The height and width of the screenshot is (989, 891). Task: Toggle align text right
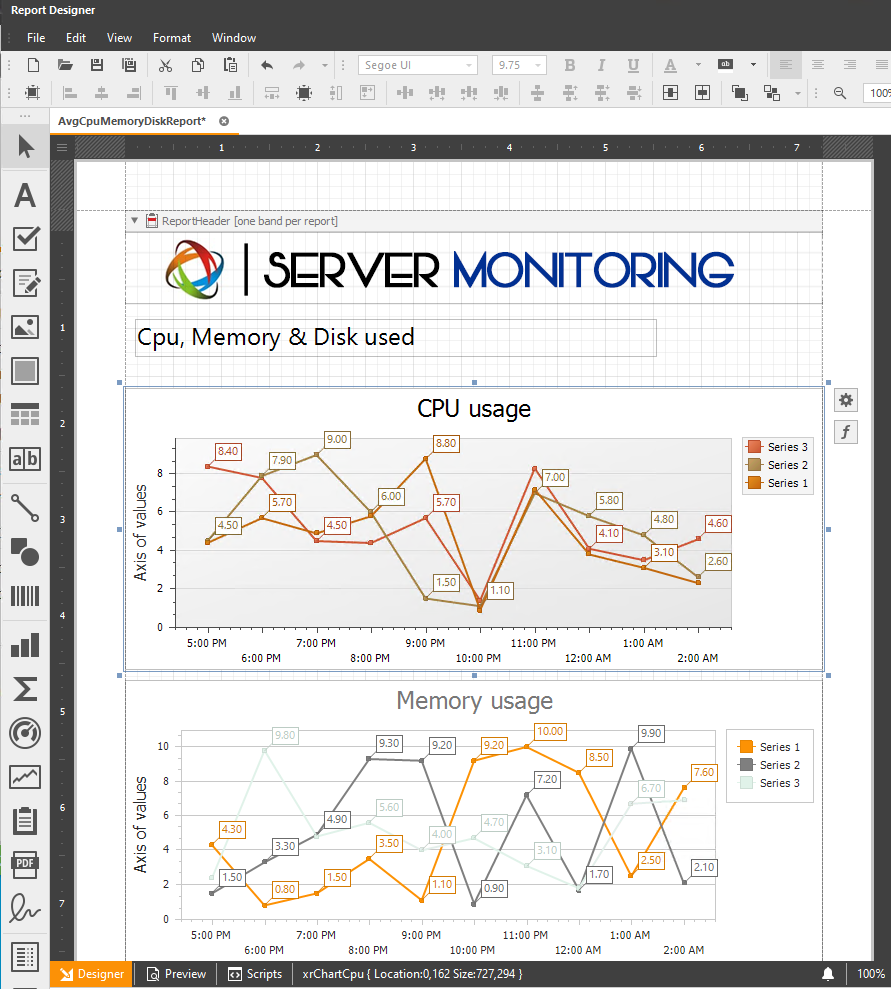tap(850, 65)
